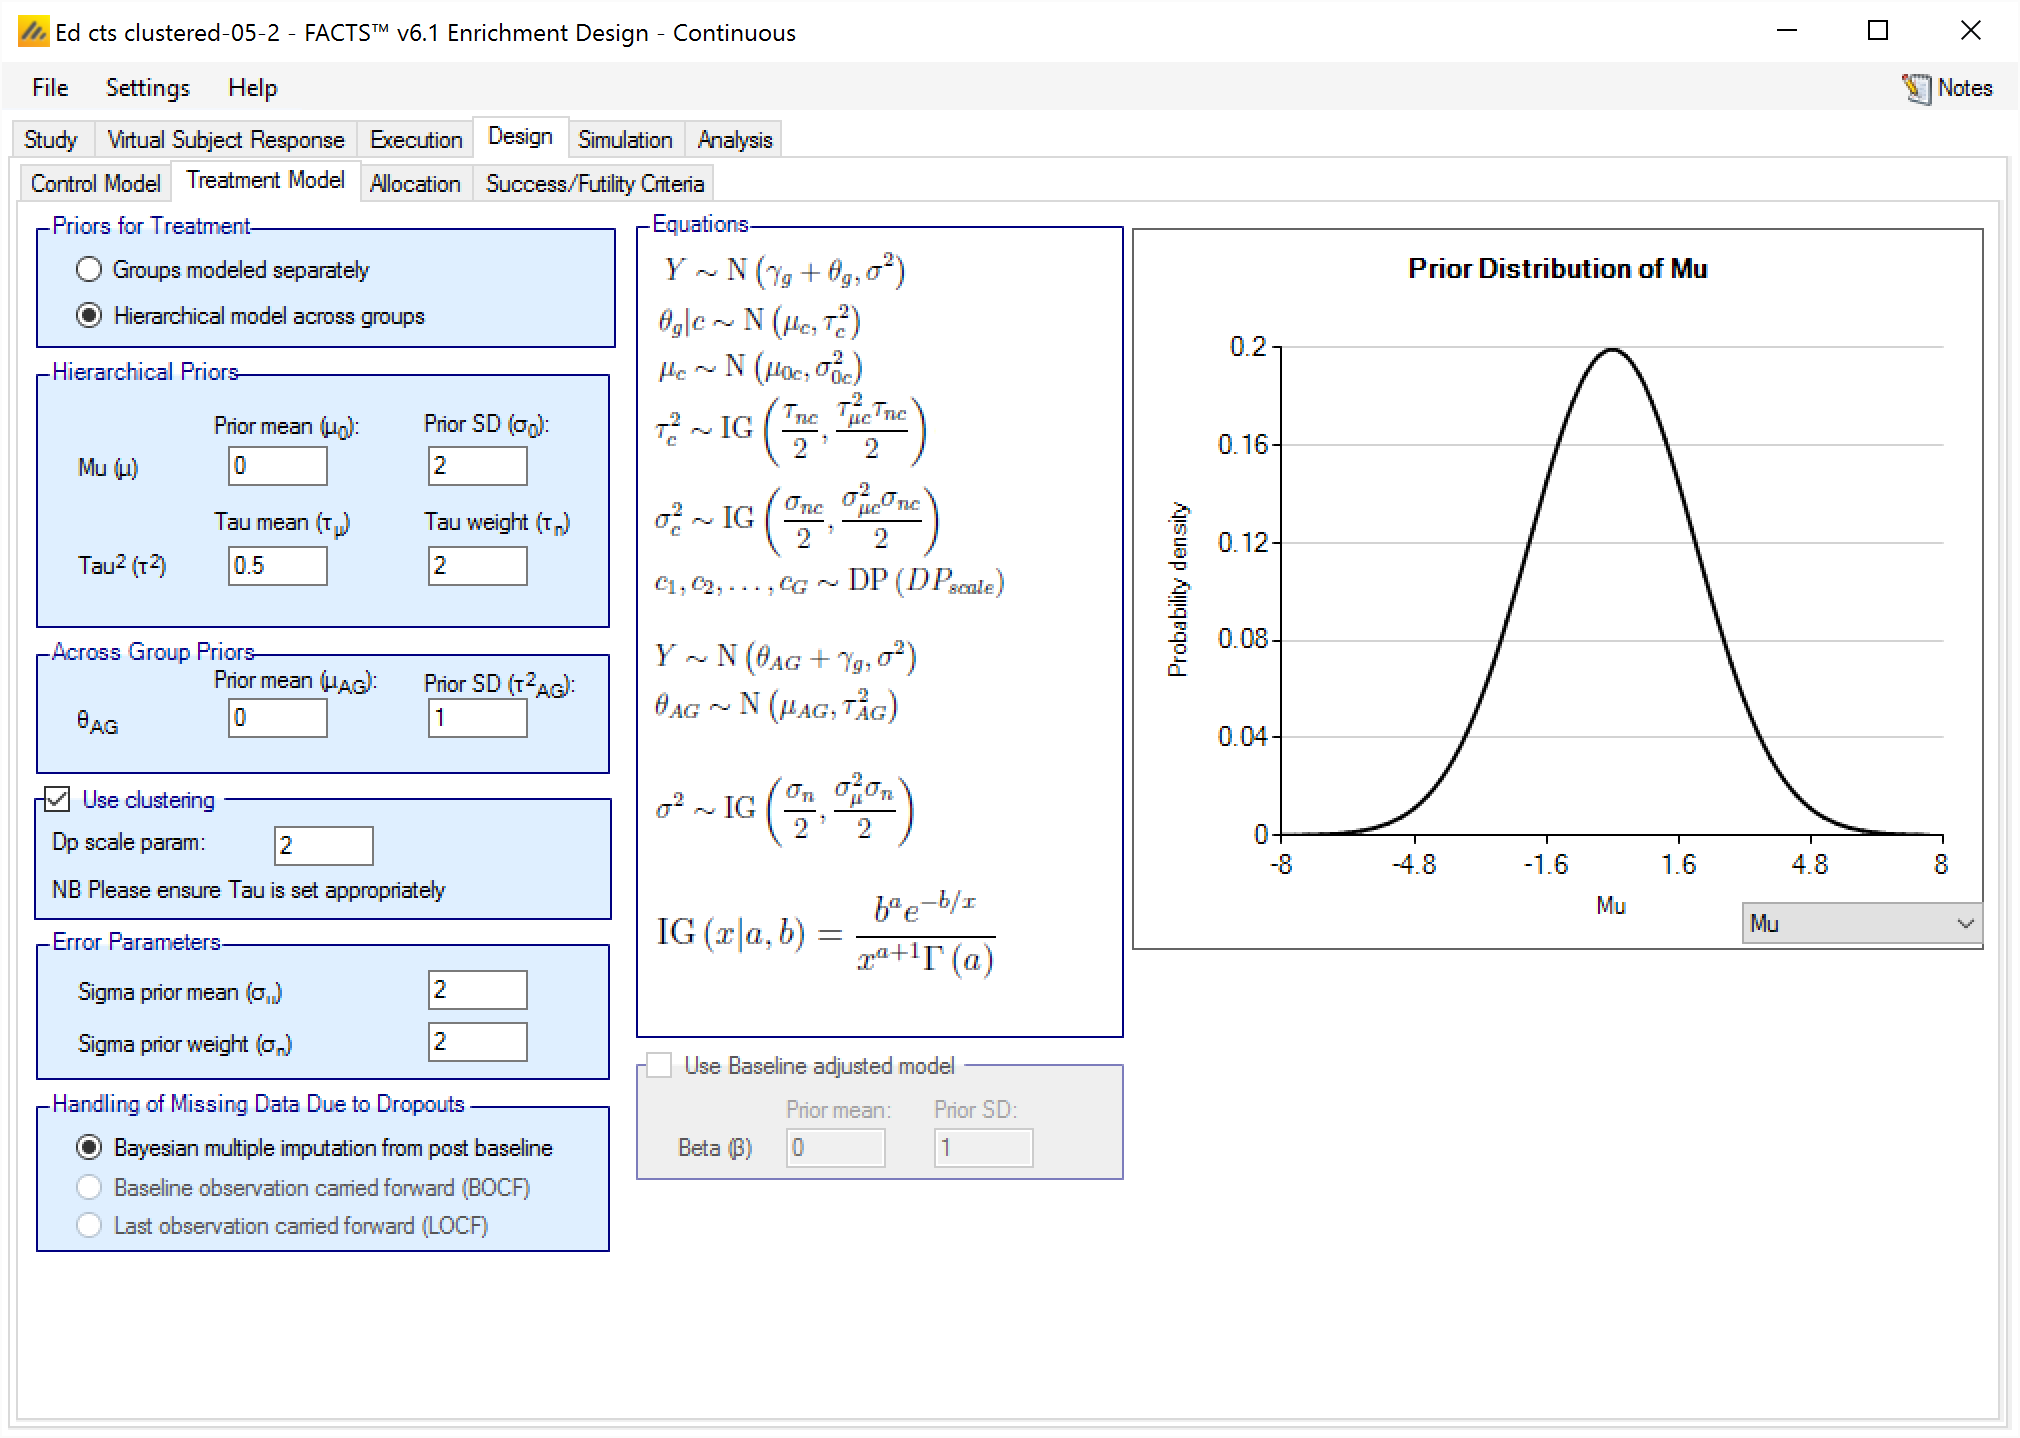
Task: Open the Help menu
Action: click(x=252, y=88)
